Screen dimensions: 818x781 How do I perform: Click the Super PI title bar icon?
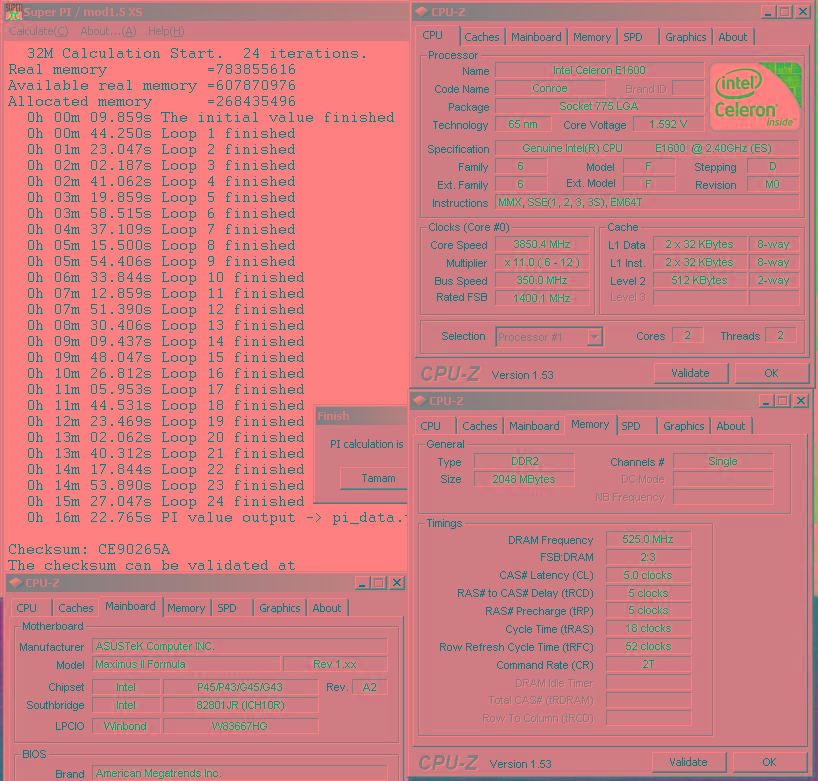pos(13,11)
